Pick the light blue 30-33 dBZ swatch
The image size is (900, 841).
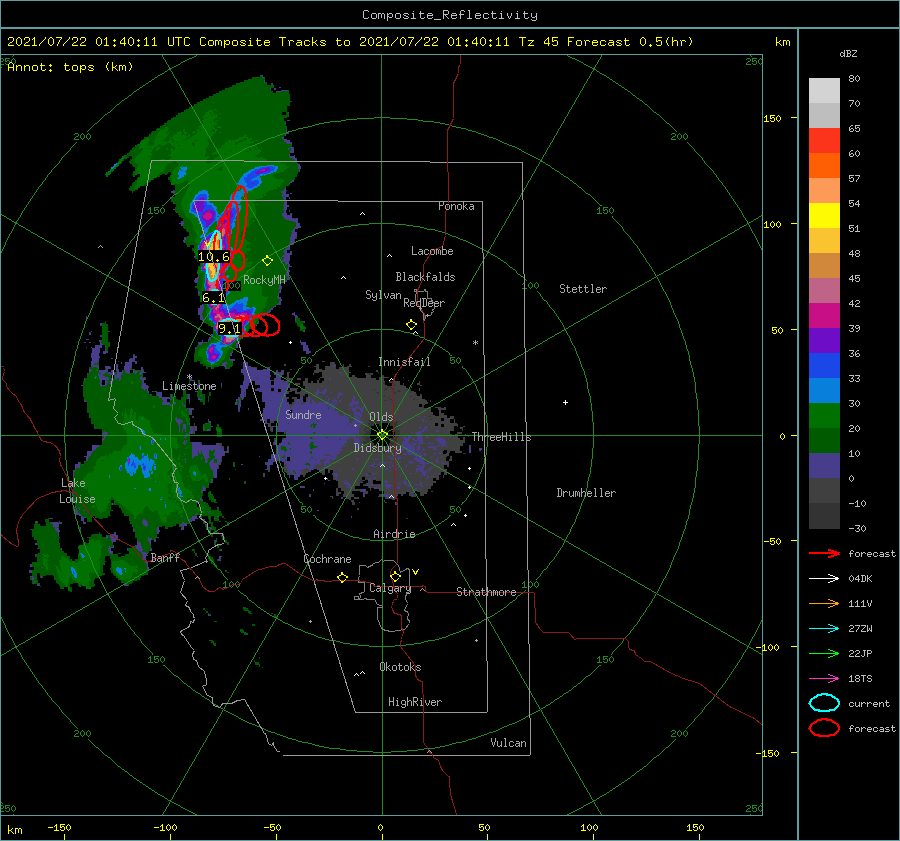pos(824,390)
